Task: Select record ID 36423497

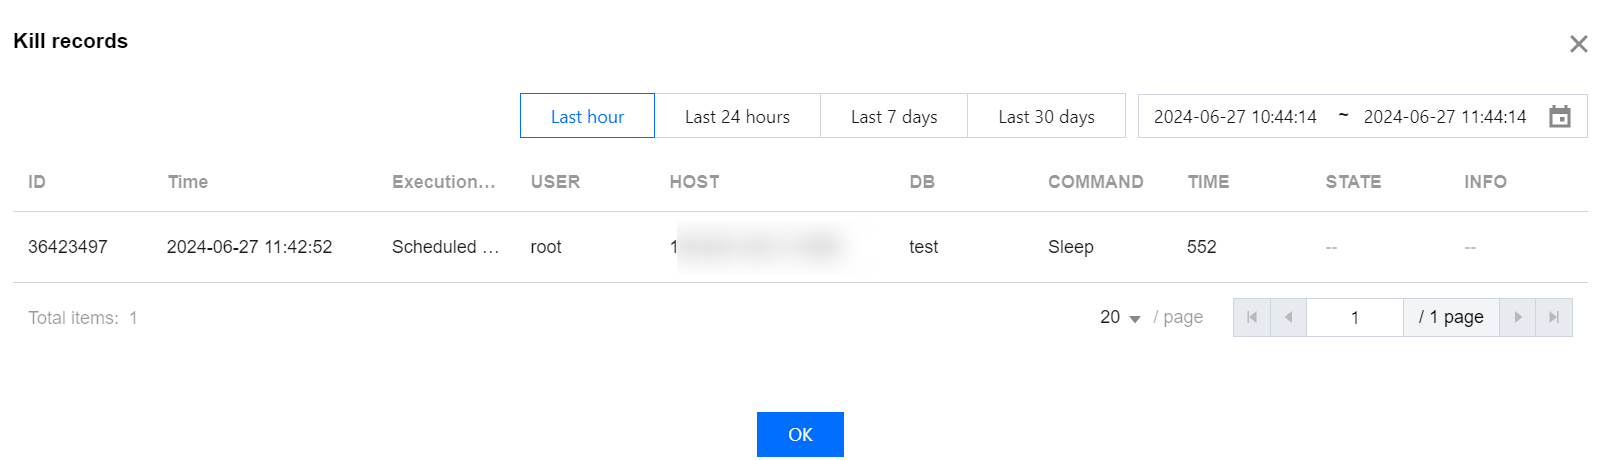Action: [x=68, y=247]
